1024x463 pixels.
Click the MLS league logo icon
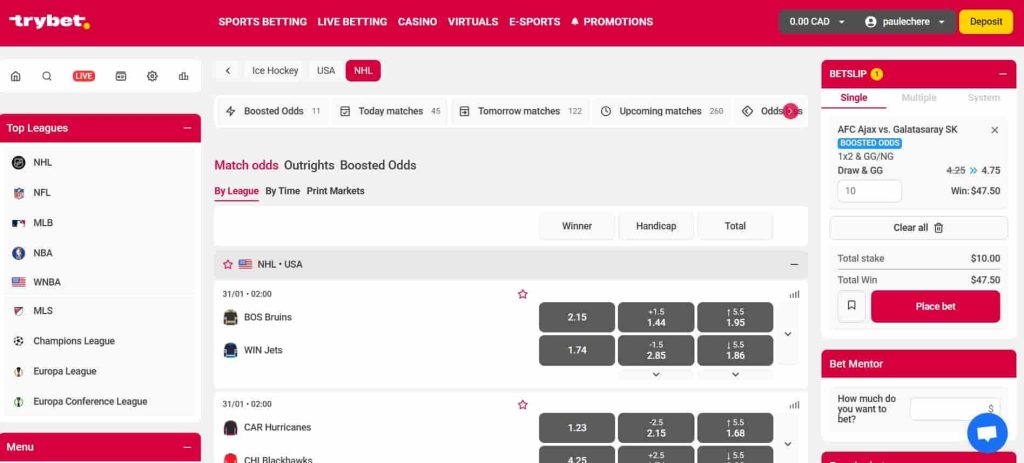point(19,311)
